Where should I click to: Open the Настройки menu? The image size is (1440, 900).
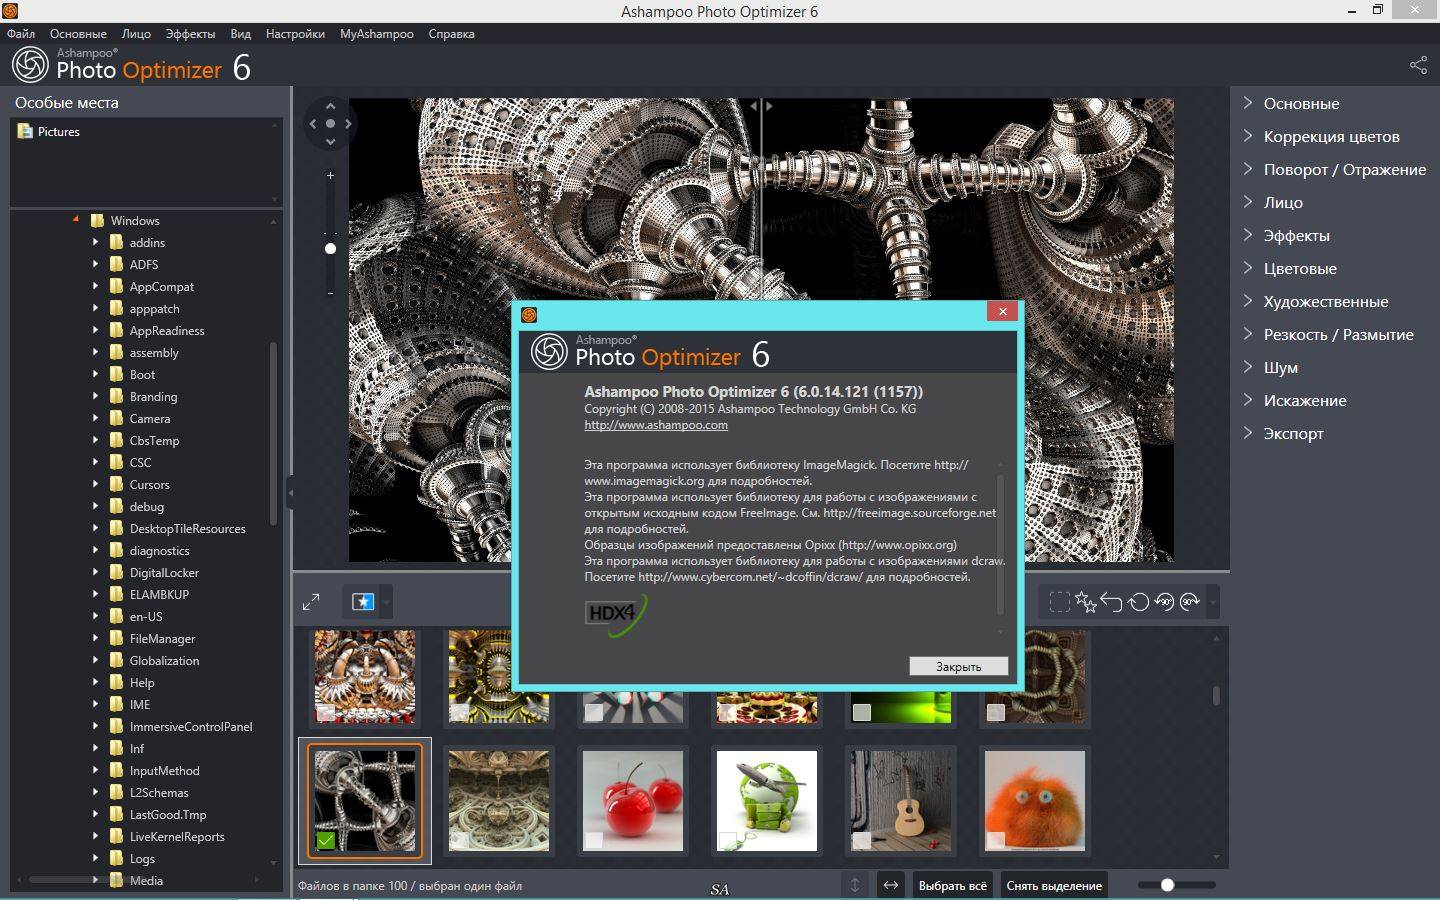(295, 34)
